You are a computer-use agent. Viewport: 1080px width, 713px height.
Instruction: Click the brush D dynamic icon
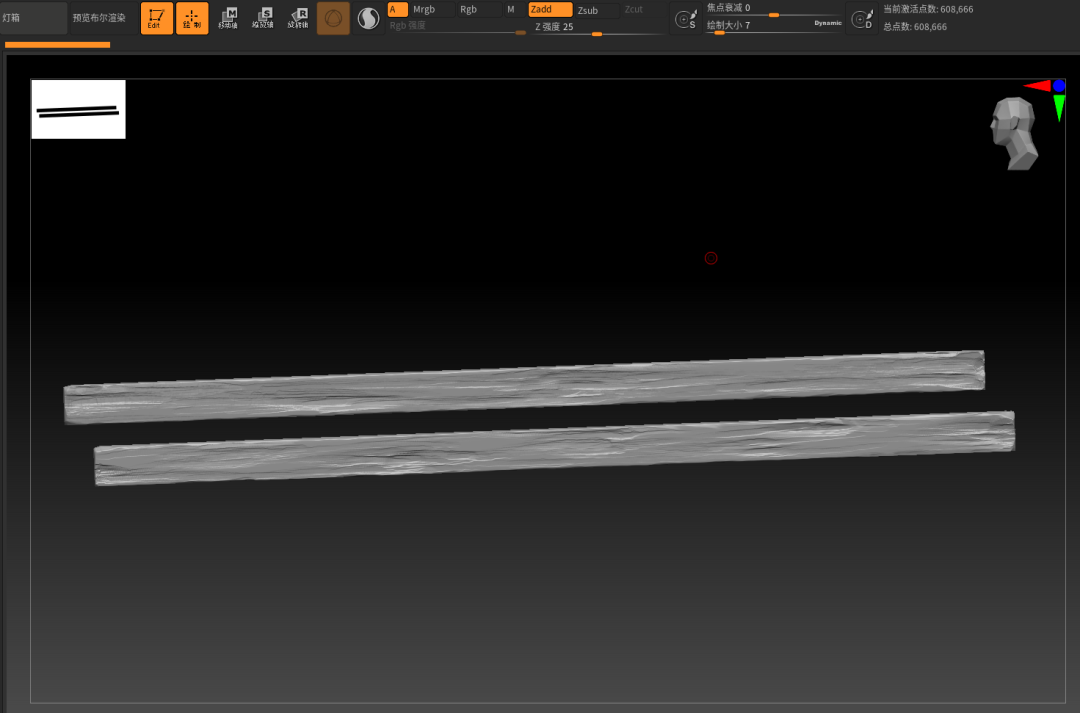[x=862, y=19]
